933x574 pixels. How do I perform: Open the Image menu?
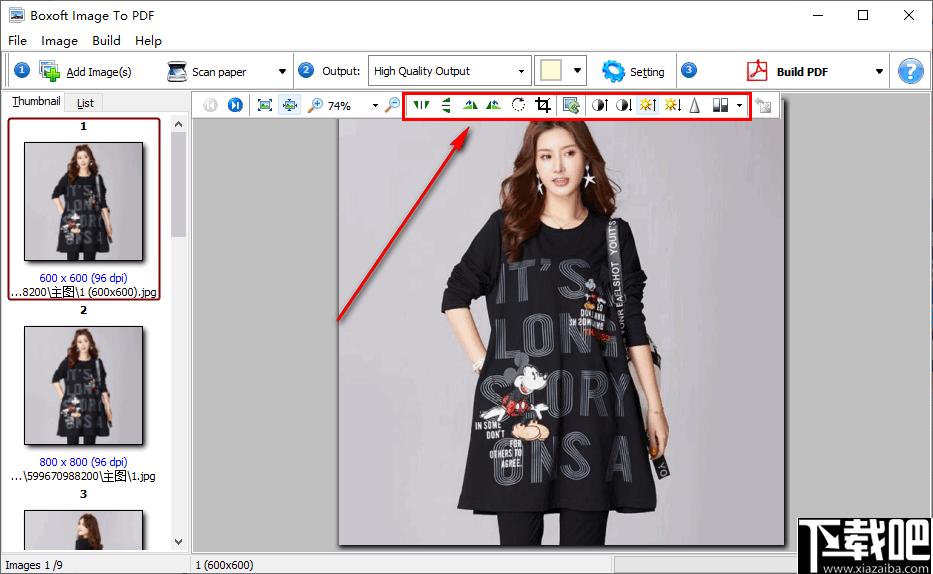(x=59, y=40)
